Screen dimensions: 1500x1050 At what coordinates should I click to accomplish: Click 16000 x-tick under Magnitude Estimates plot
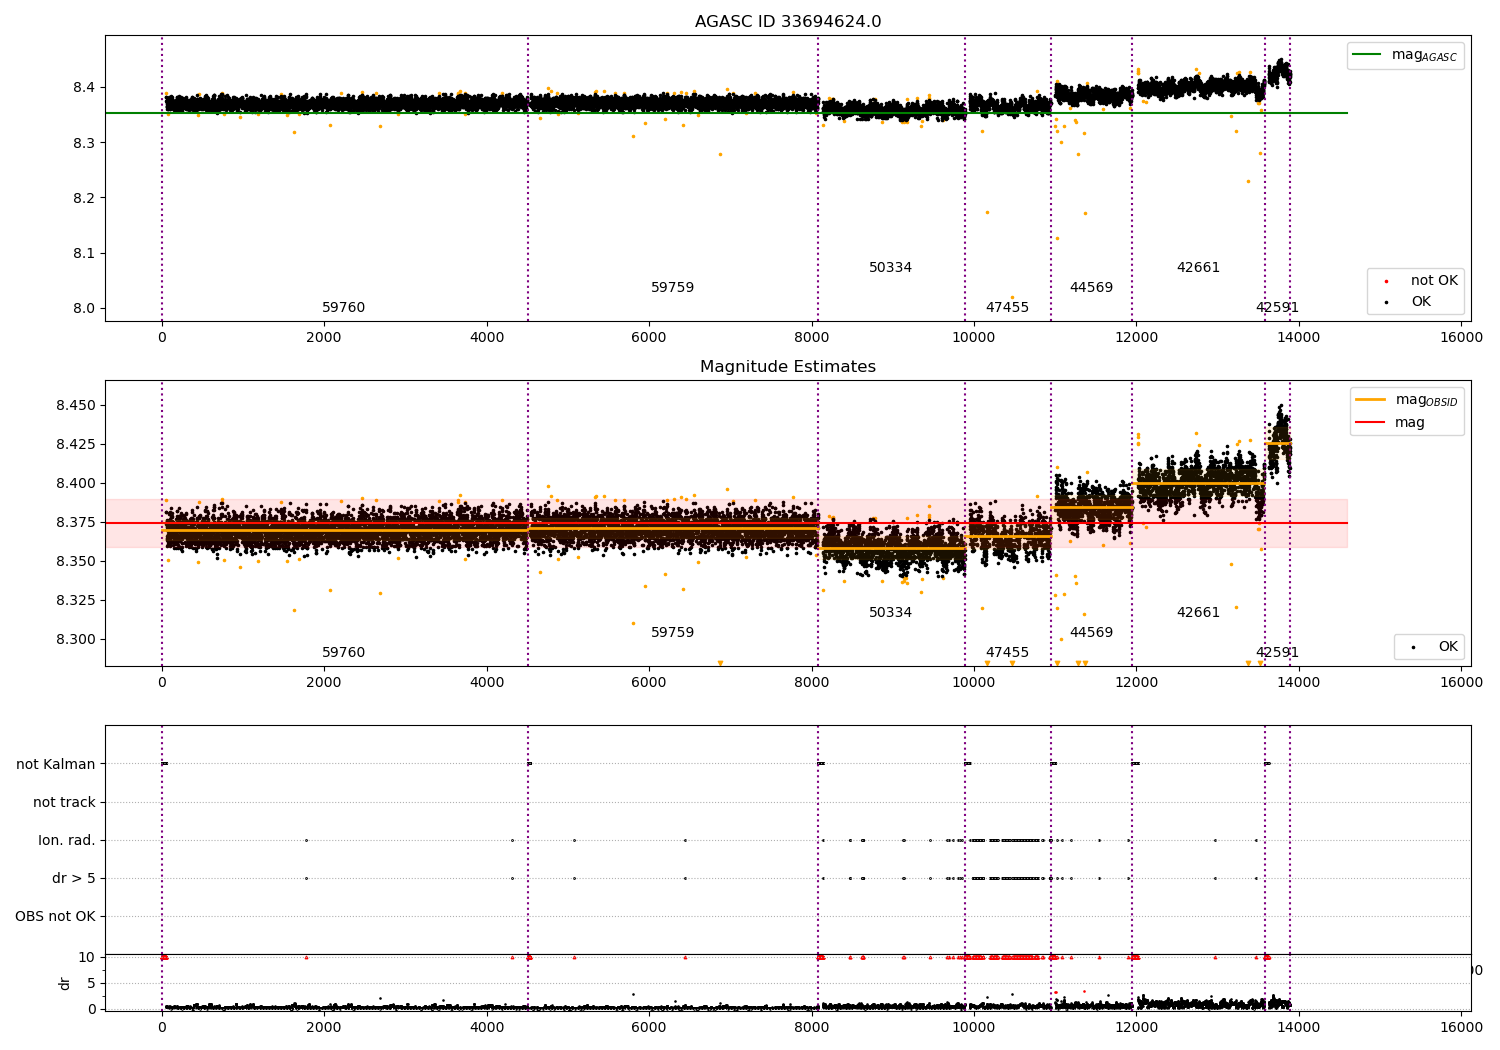(x=1461, y=683)
